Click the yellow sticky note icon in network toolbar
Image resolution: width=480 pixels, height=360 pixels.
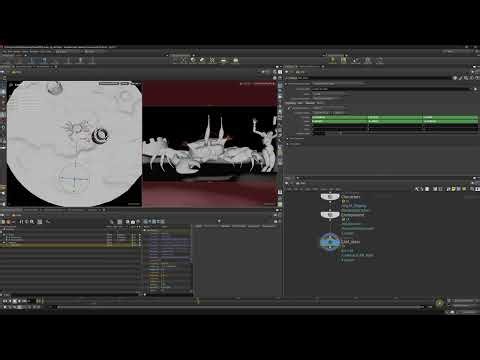[x=454, y=189]
